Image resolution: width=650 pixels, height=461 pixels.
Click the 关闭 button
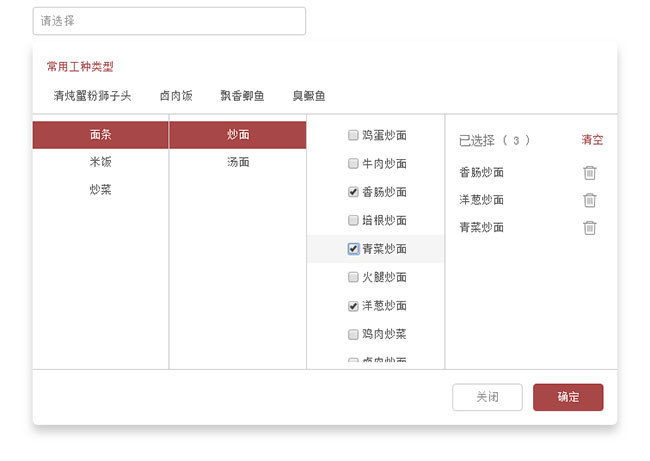[x=487, y=397]
